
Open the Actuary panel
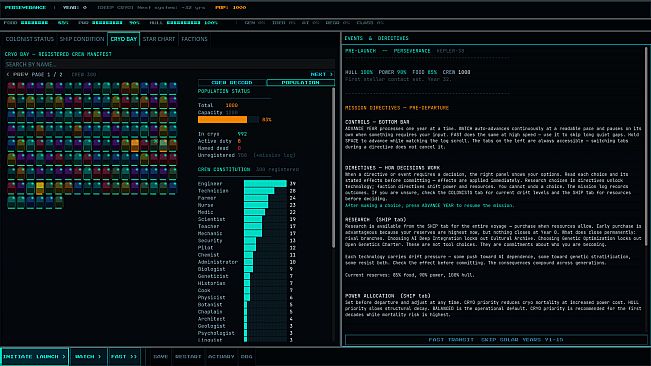[x=221, y=356]
